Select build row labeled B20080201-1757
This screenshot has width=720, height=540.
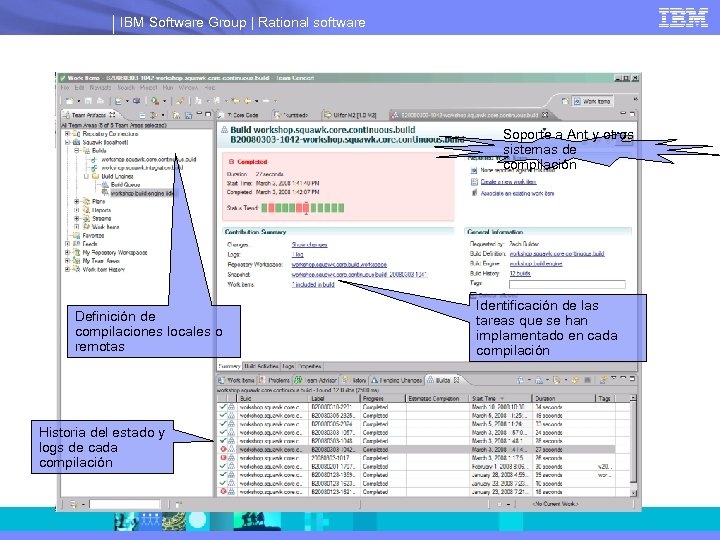tap(416, 467)
